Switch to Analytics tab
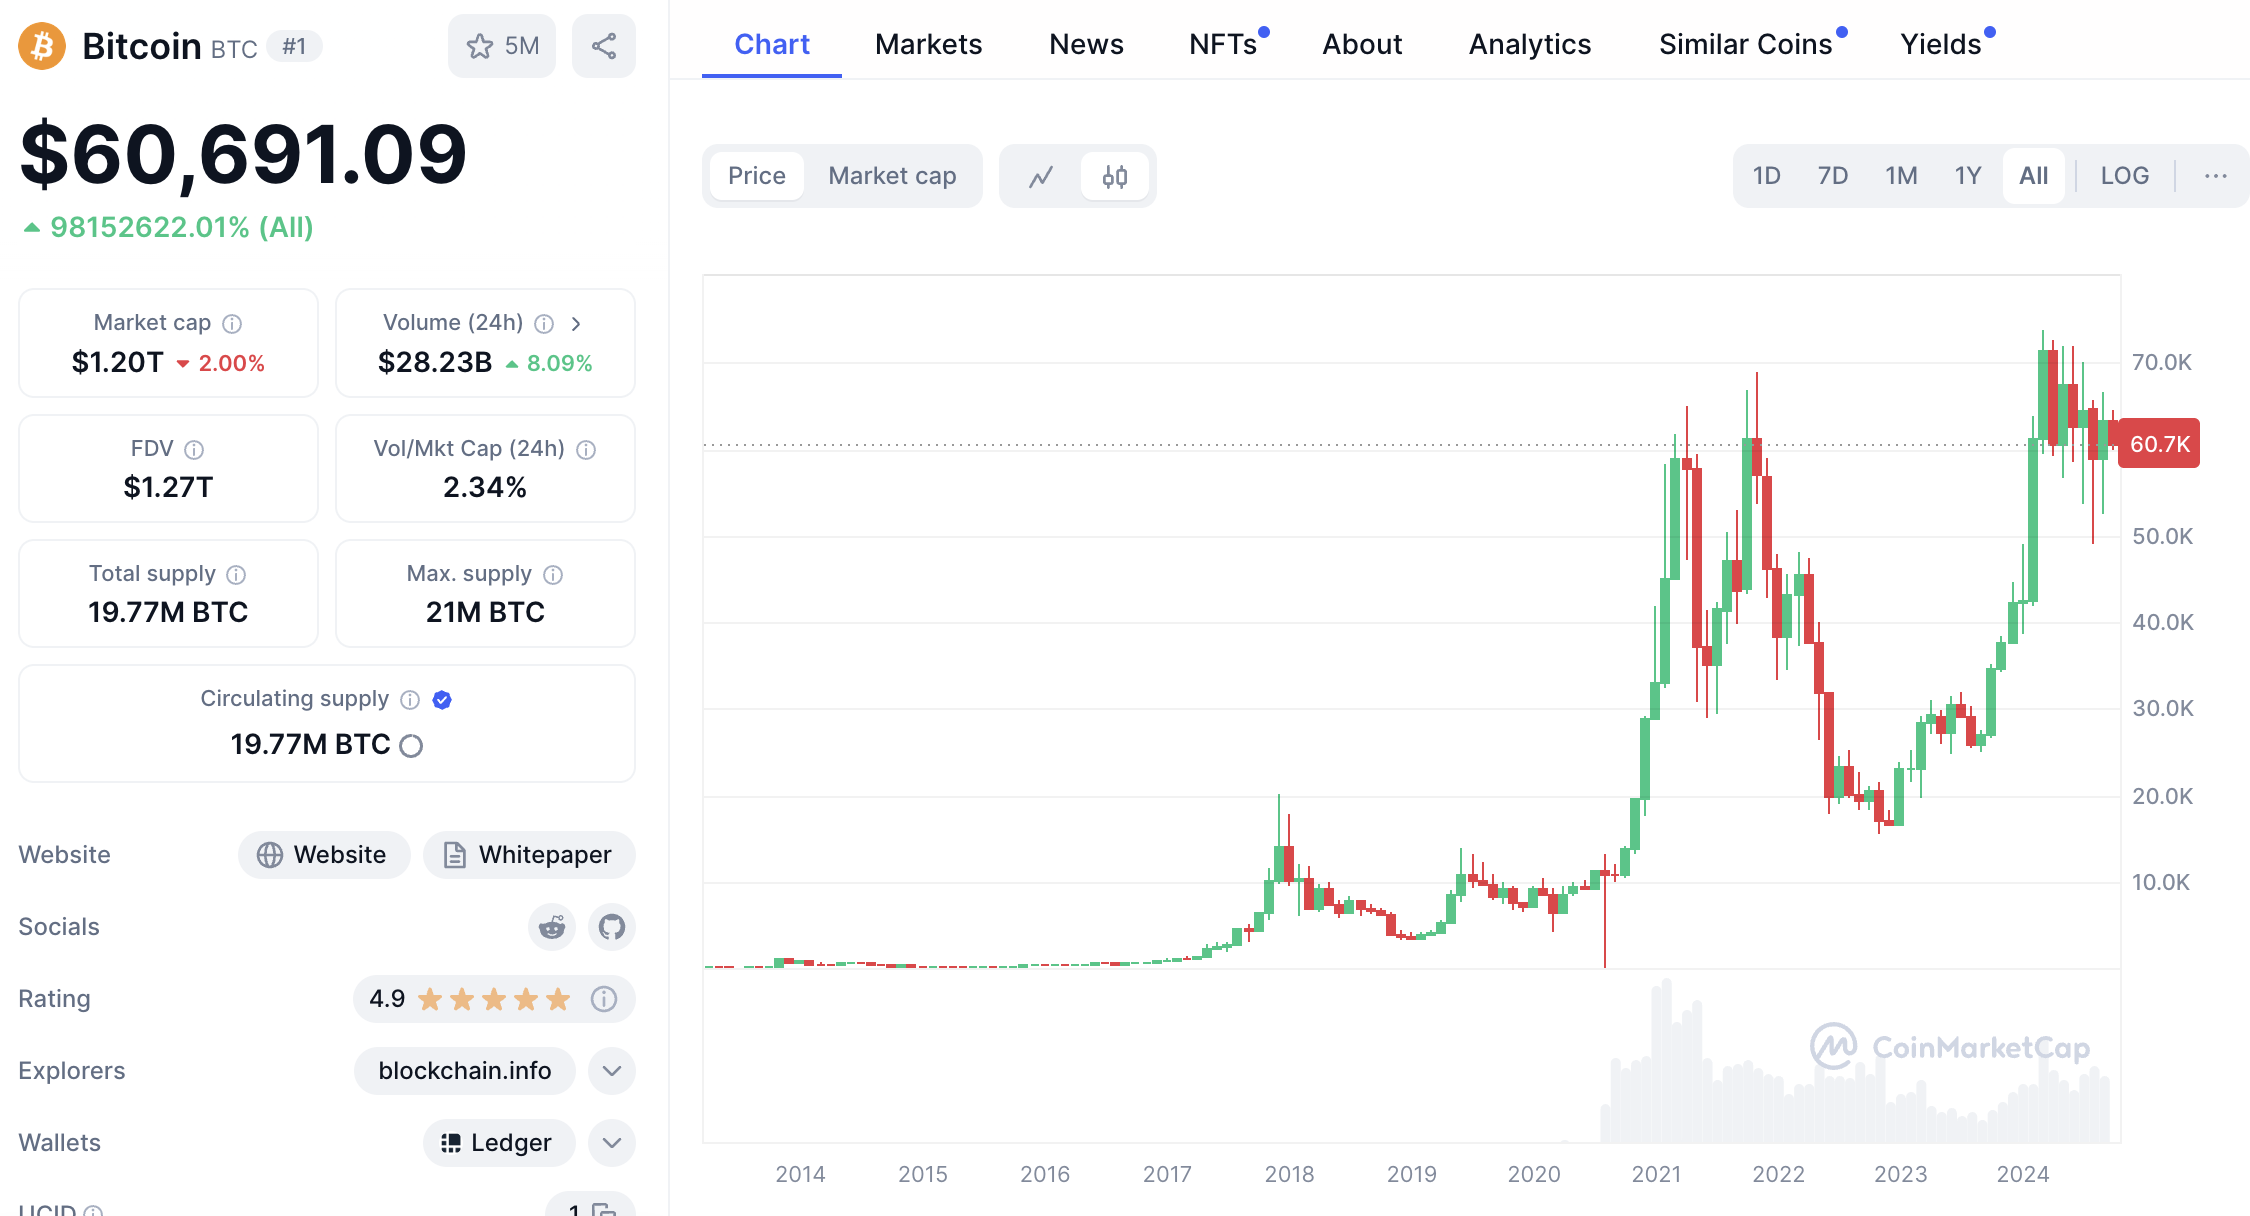This screenshot has height=1216, width=2250. coord(1530,45)
